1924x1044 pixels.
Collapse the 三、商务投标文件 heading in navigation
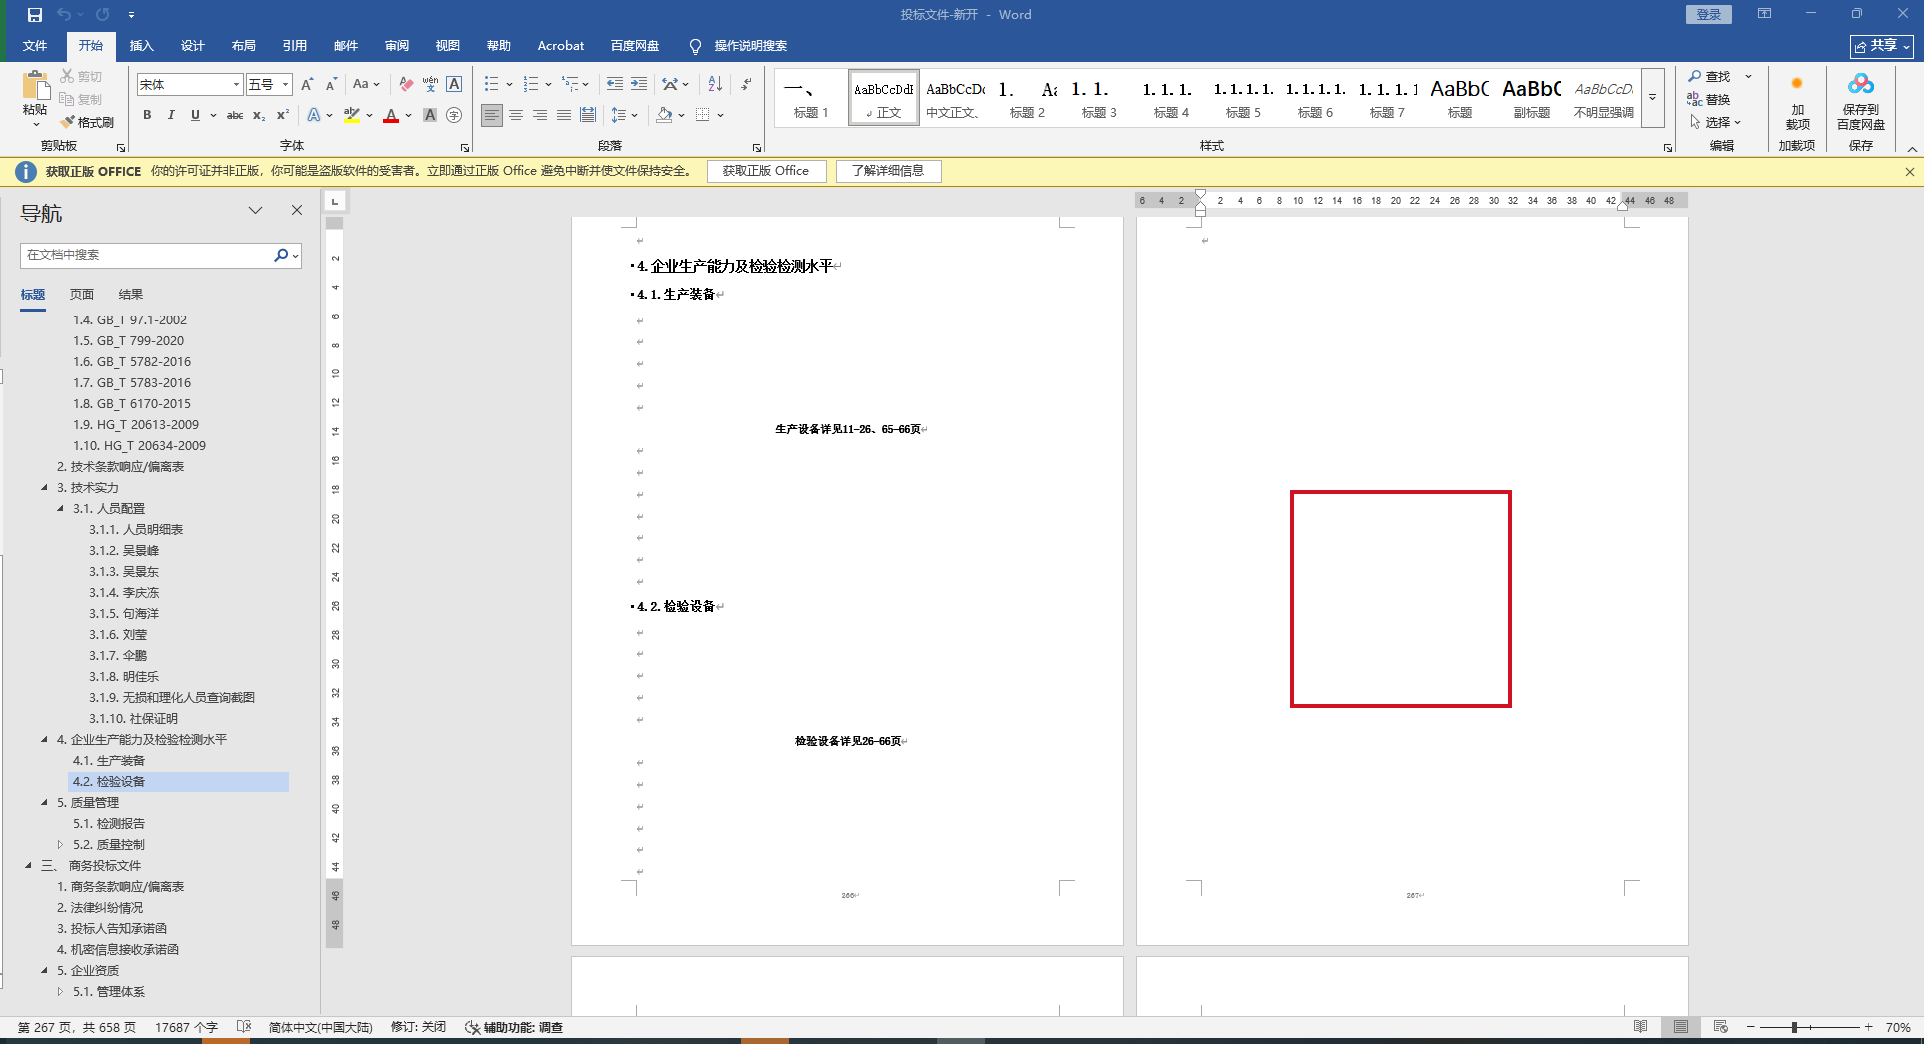click(28, 866)
